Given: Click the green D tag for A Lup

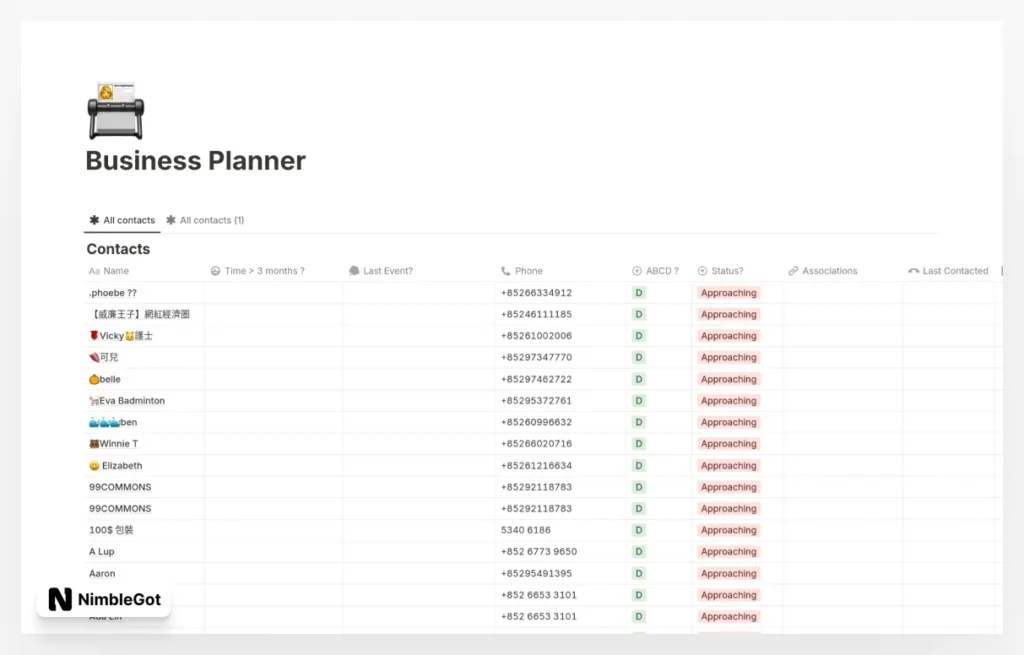Looking at the screenshot, I should pyautogui.click(x=638, y=552).
